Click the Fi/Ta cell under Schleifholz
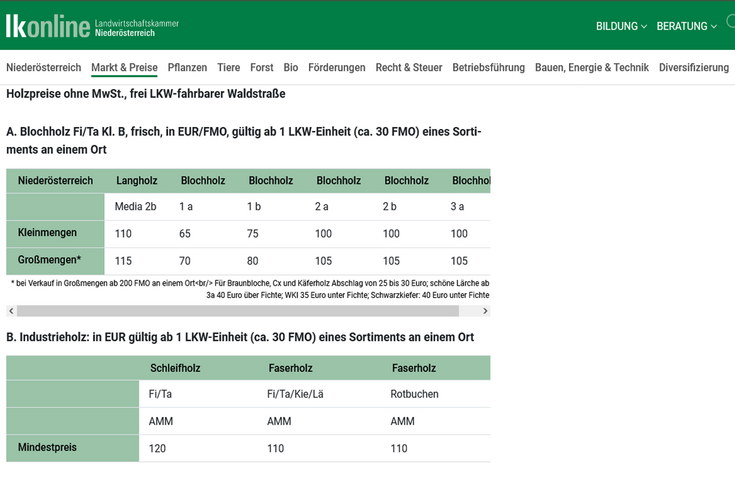Viewport: 735px width, 477px height. (x=160, y=394)
